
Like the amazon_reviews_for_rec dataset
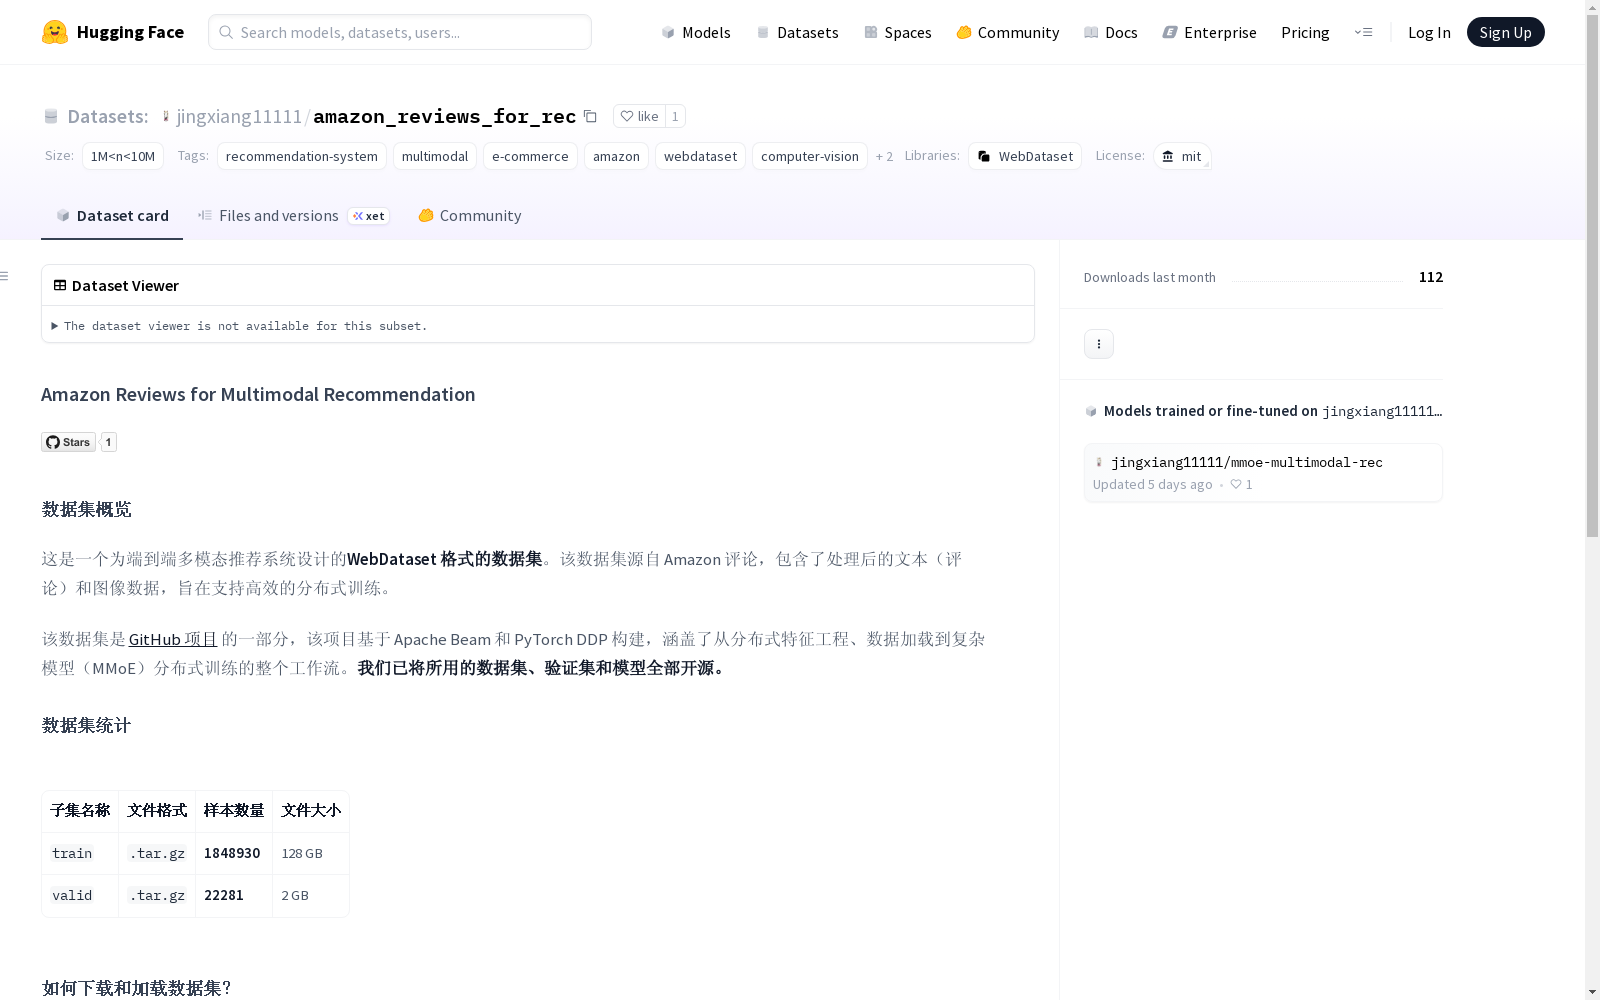click(x=639, y=116)
